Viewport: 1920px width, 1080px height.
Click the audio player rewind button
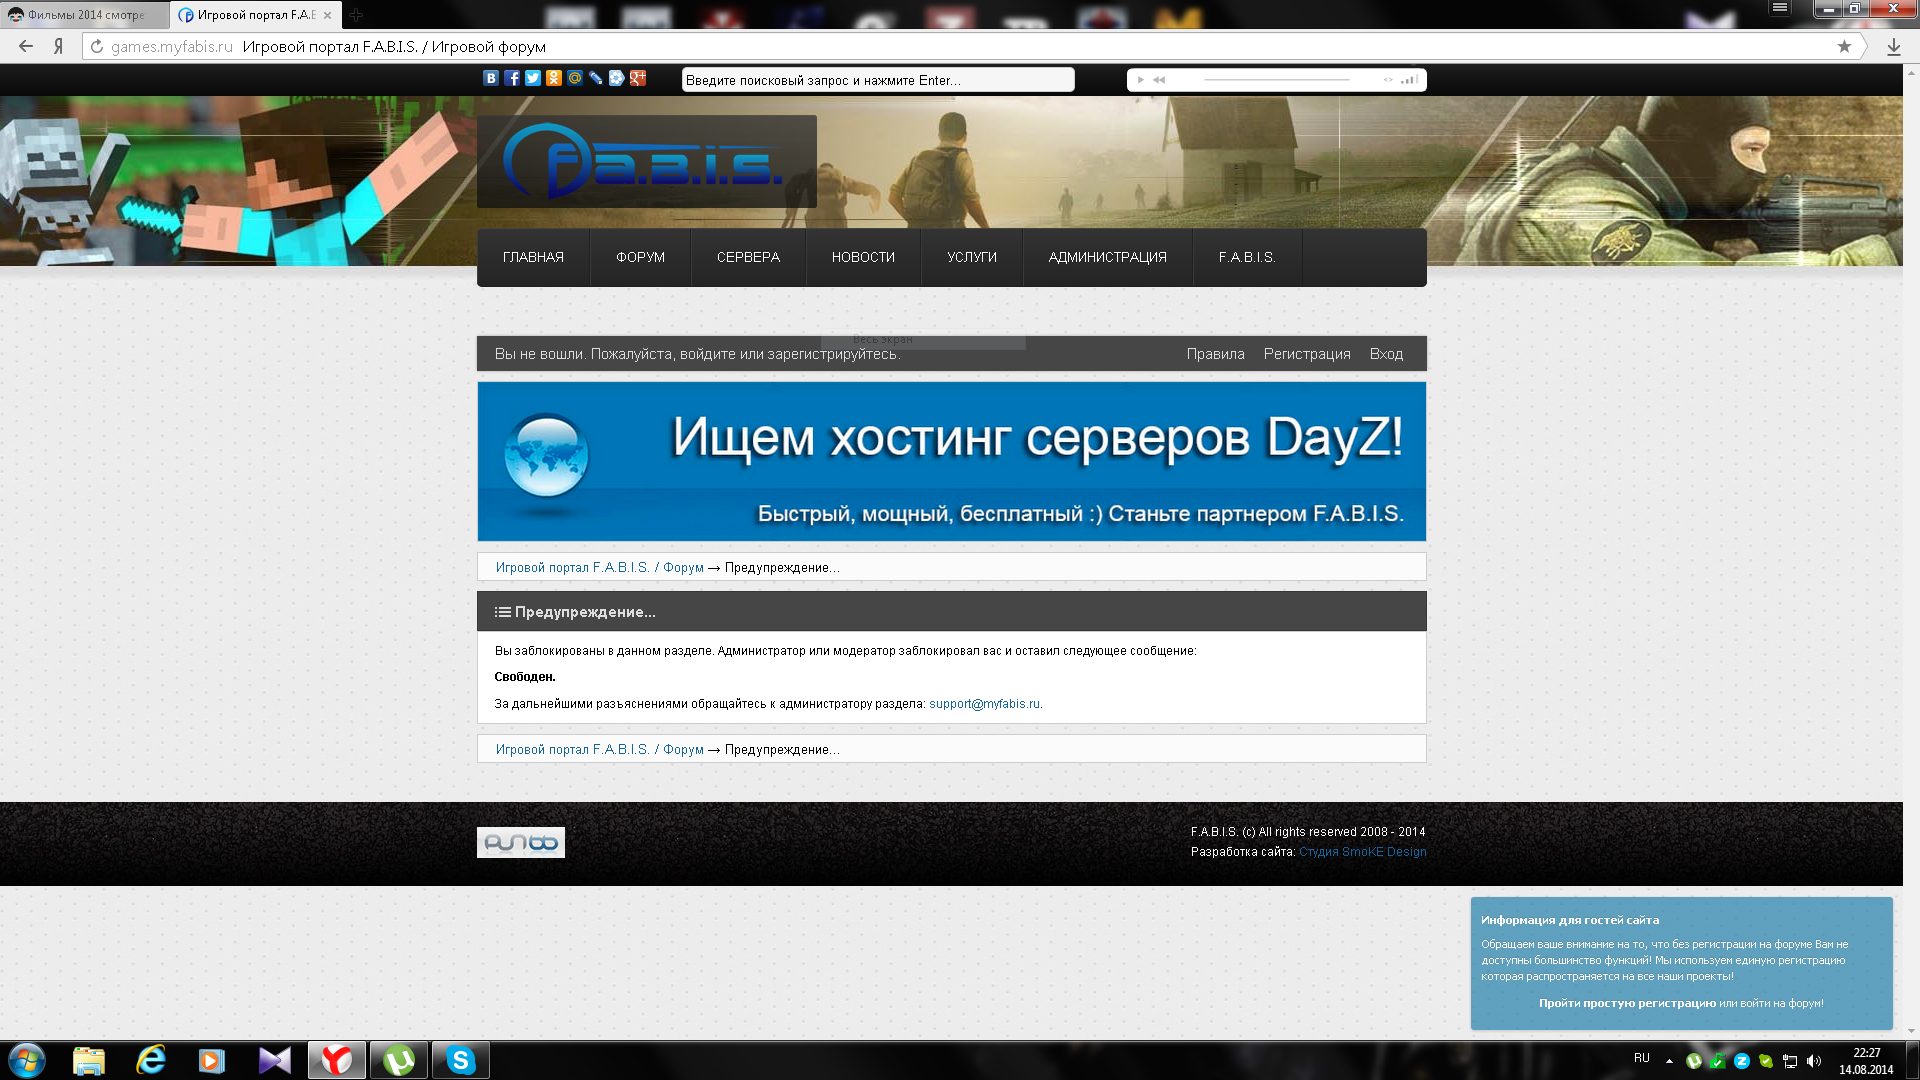[x=1159, y=80]
